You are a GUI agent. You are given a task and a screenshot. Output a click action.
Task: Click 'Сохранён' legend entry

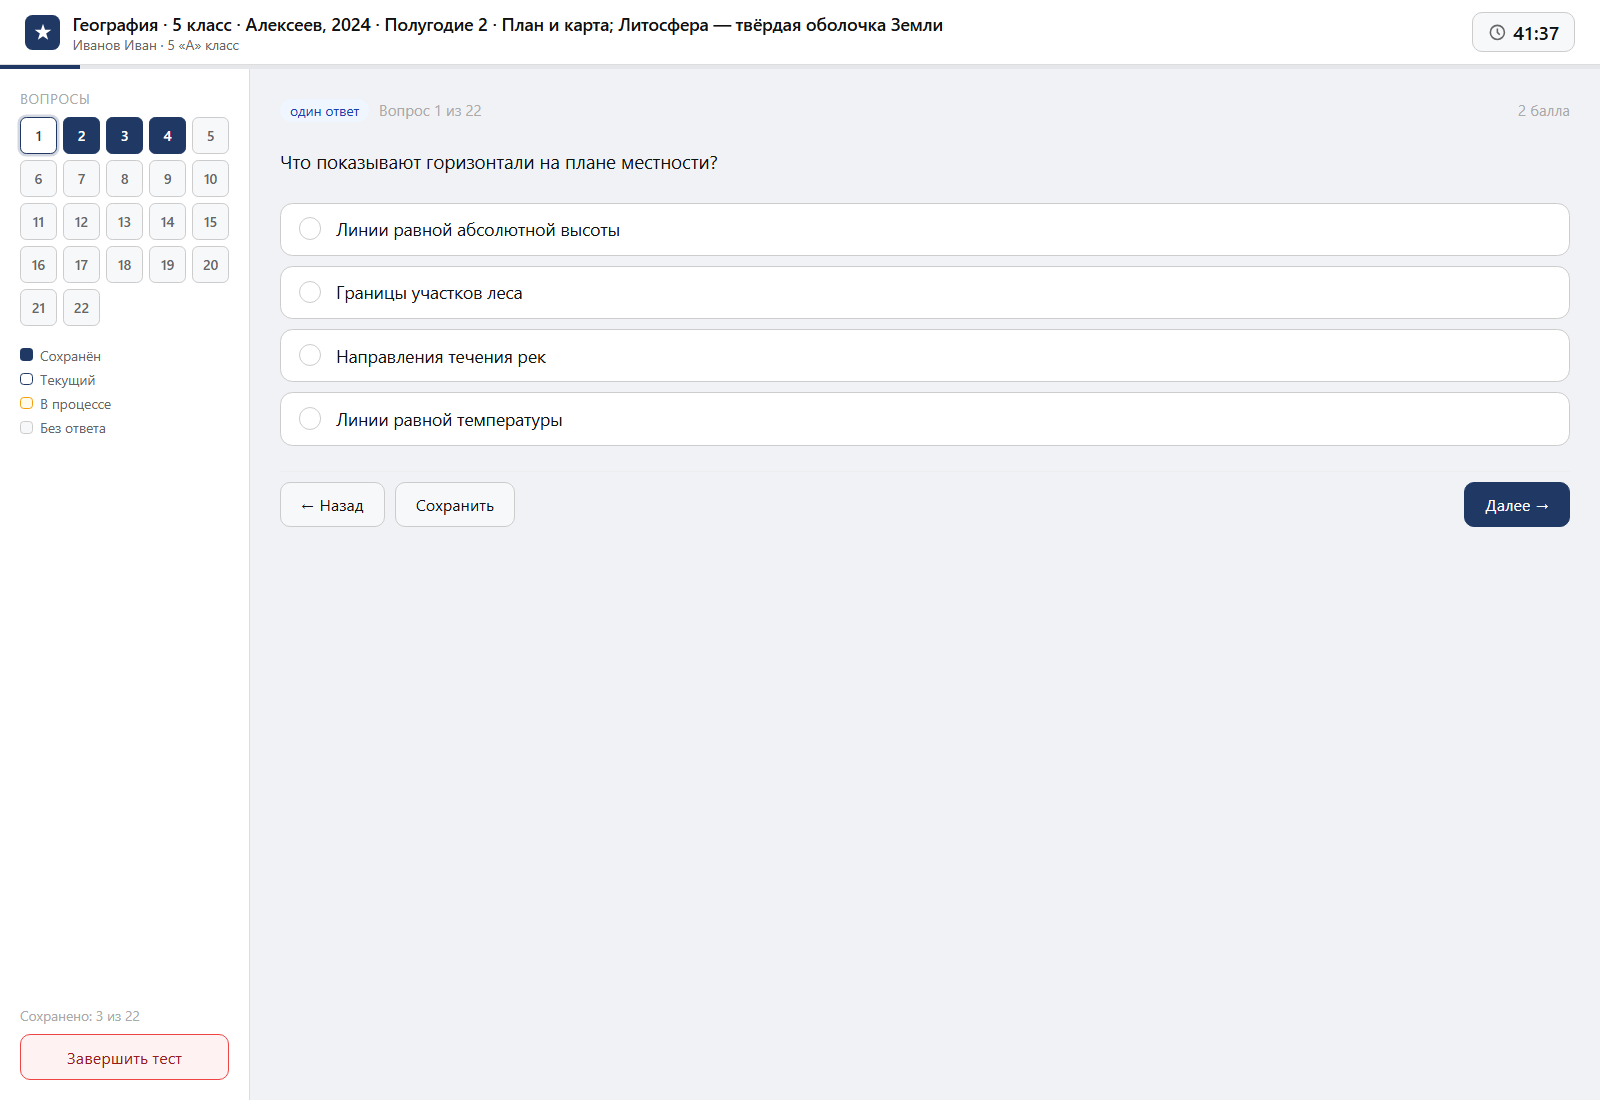click(x=61, y=356)
